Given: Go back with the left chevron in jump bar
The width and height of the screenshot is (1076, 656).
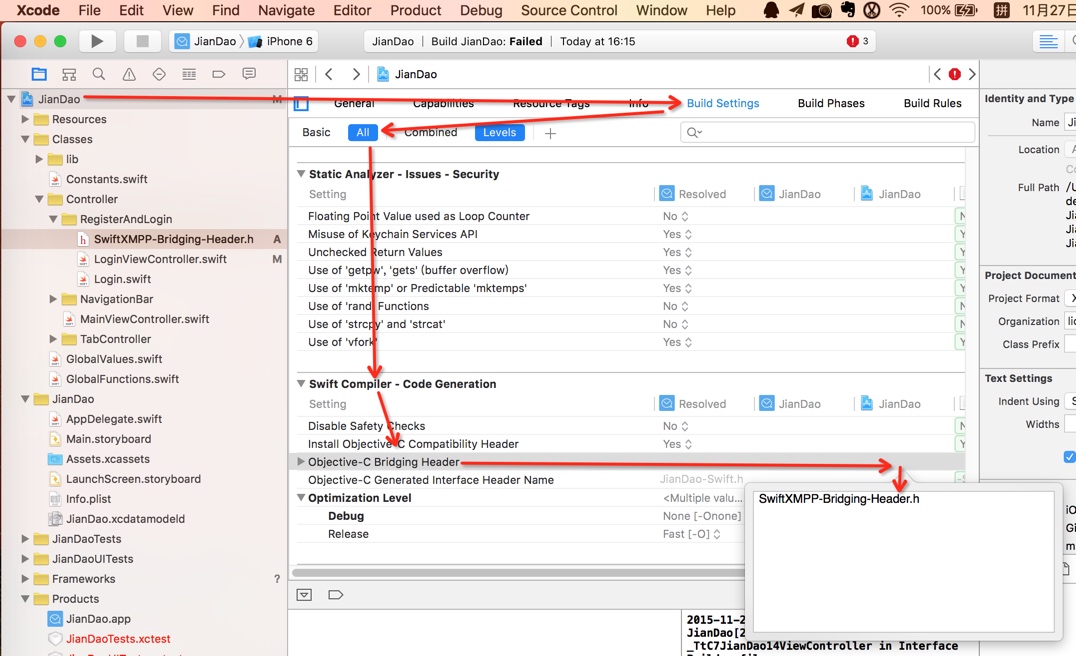Looking at the screenshot, I should click(329, 74).
